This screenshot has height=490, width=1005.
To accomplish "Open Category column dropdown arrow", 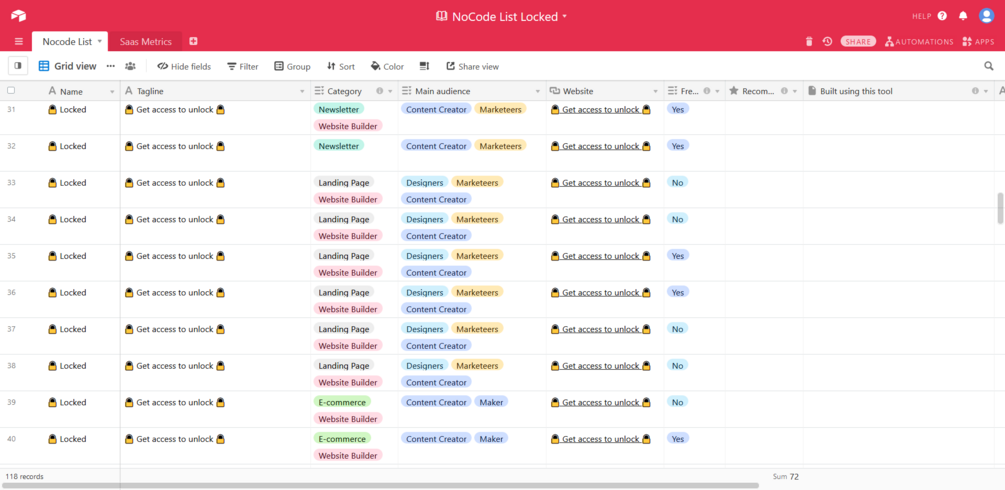I will click(390, 92).
